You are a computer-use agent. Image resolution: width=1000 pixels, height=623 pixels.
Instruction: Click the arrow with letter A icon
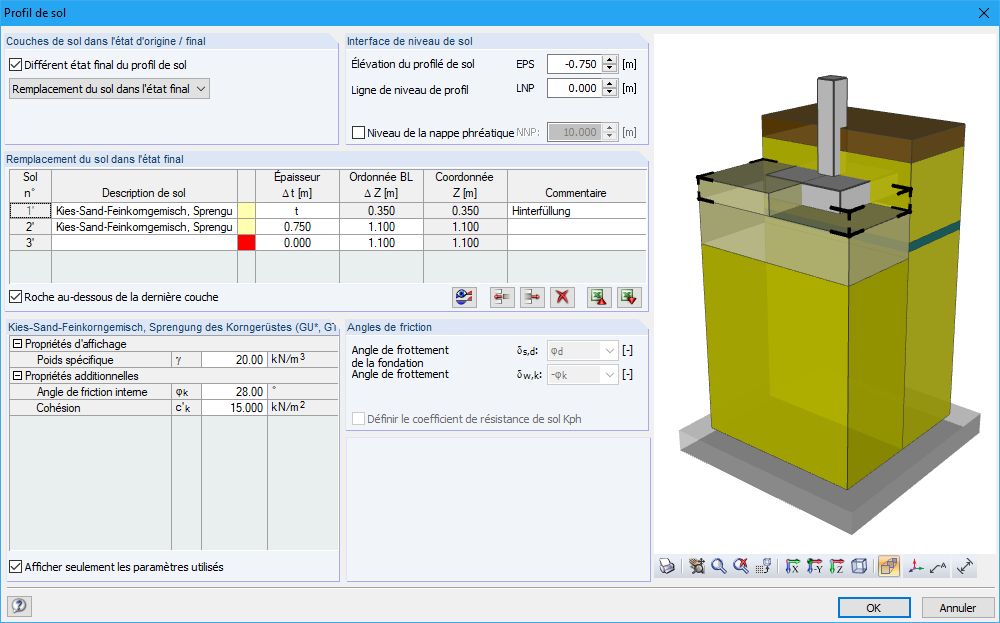coord(938,566)
